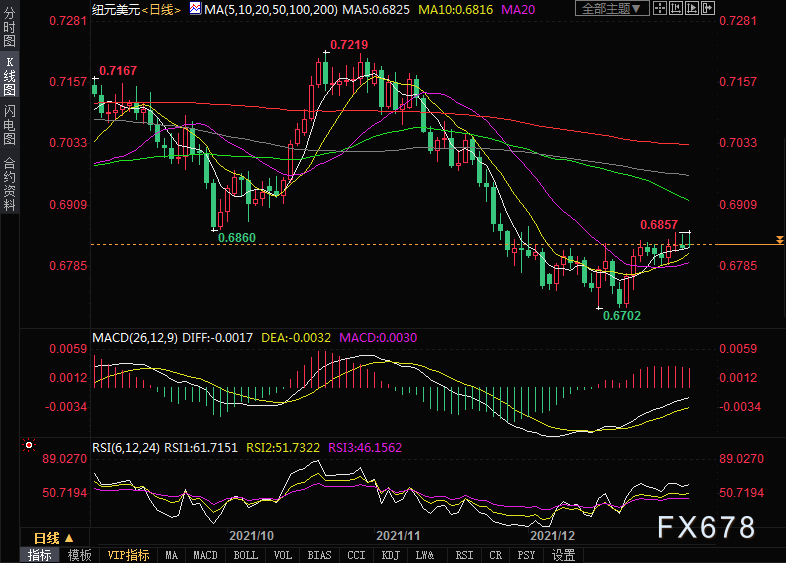Click the MA10:0.6816 value label
Screen dimensions: 786x563
point(455,10)
